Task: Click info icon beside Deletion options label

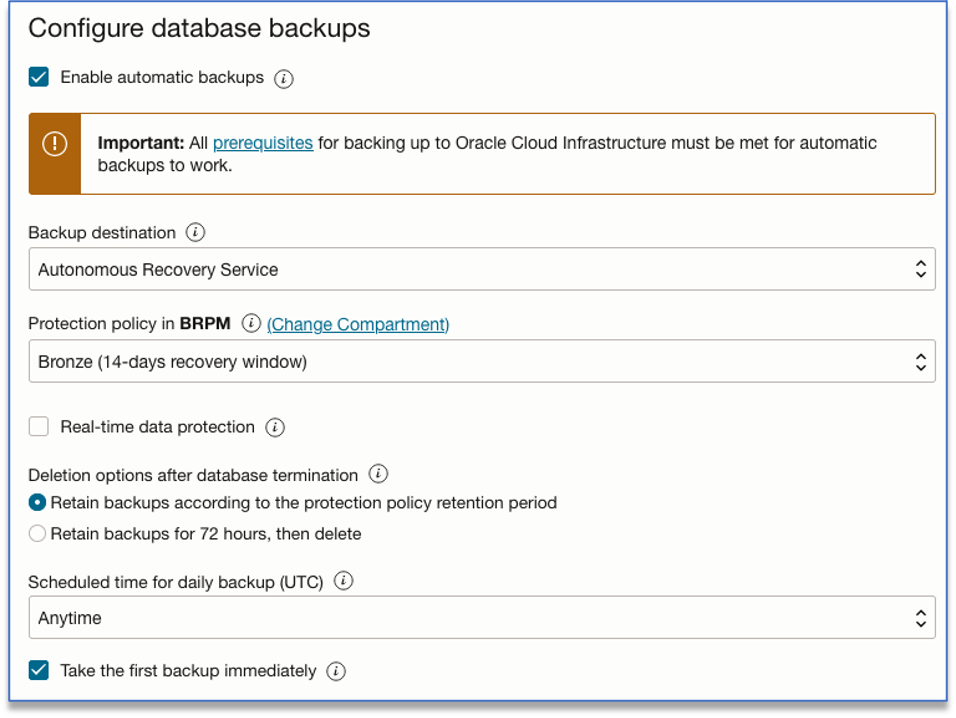Action: coord(378,475)
